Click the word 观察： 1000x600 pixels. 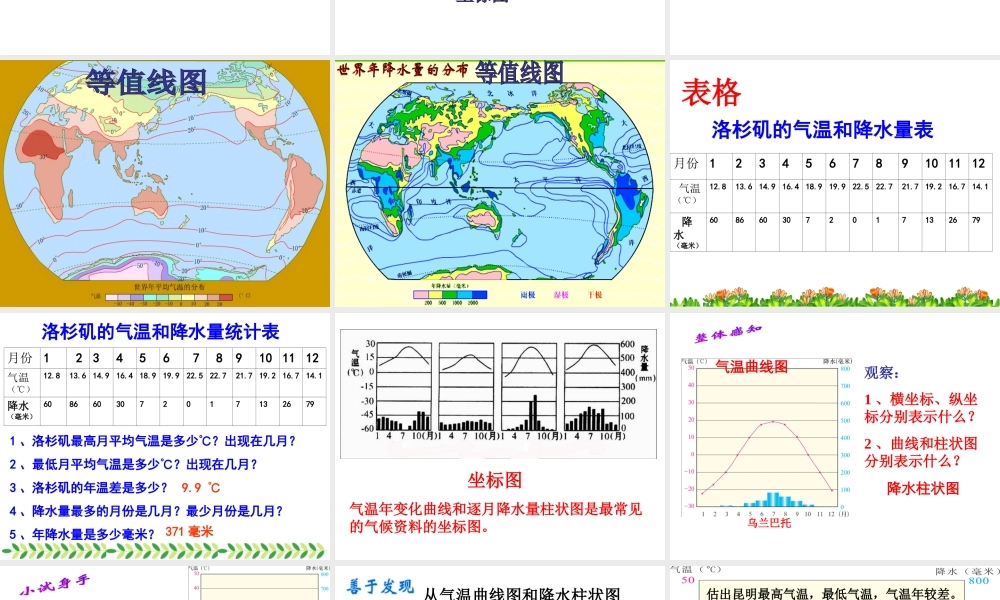click(x=881, y=373)
